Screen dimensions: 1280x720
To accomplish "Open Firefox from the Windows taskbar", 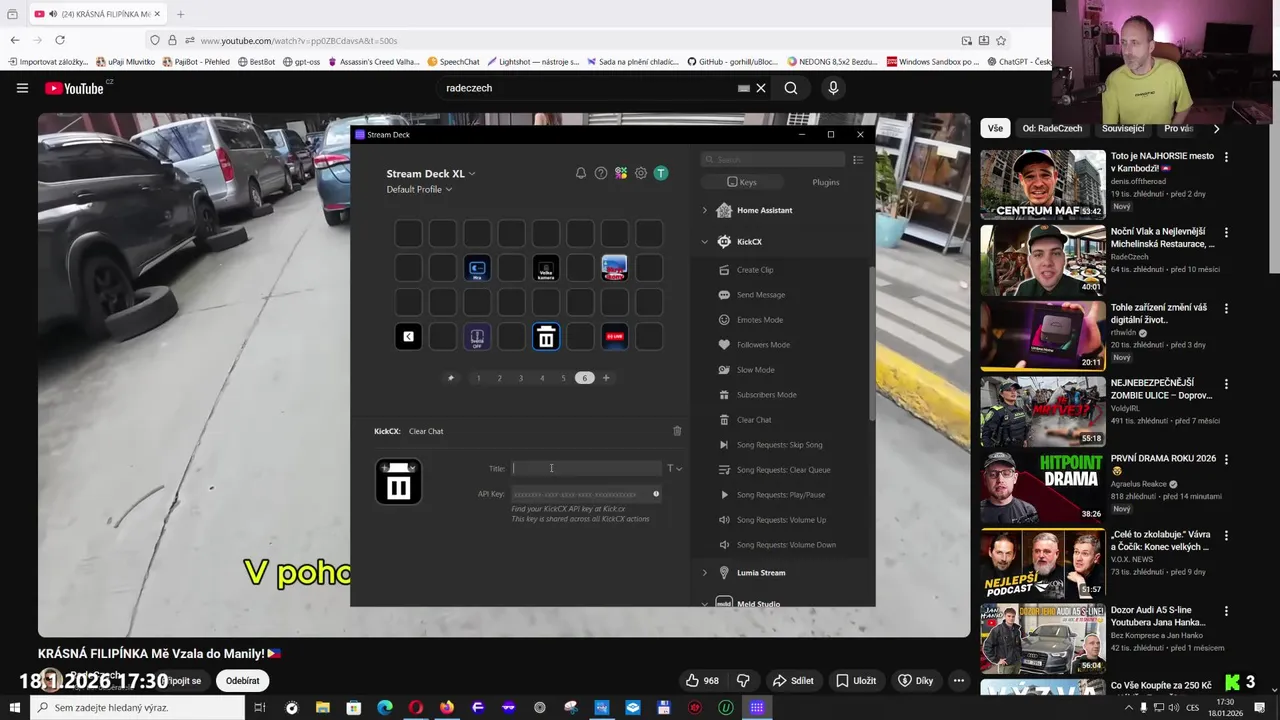I will [x=447, y=708].
